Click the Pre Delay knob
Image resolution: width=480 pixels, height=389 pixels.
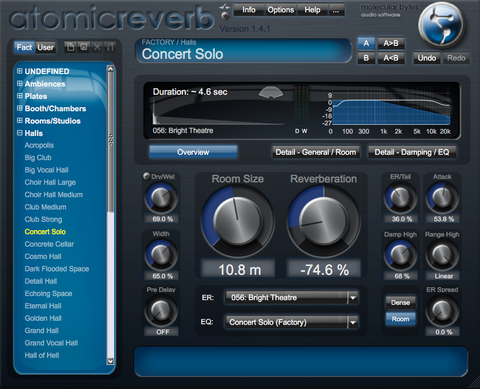161,311
